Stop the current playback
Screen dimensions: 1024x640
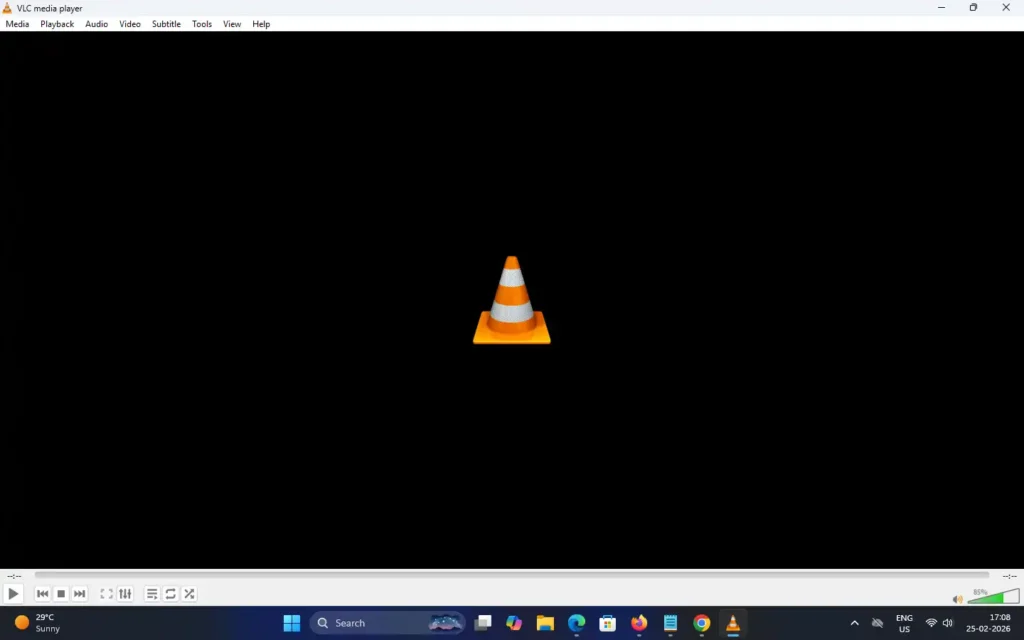pyautogui.click(x=60, y=593)
